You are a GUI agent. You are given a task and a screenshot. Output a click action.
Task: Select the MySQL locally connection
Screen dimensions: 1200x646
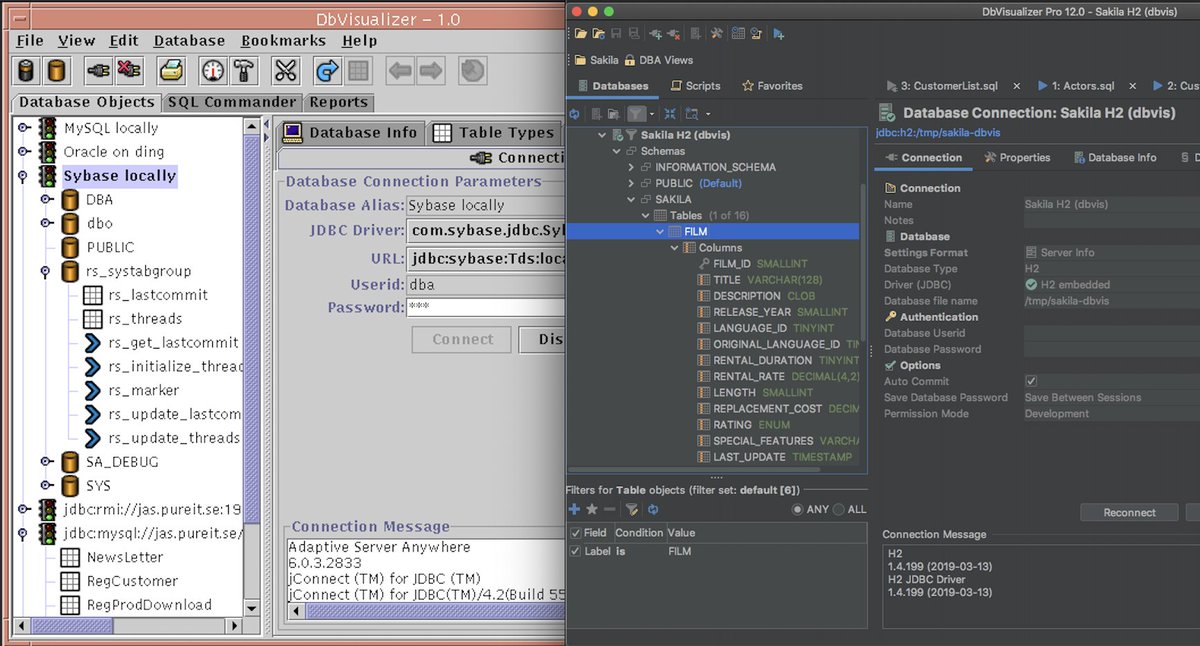pos(111,128)
